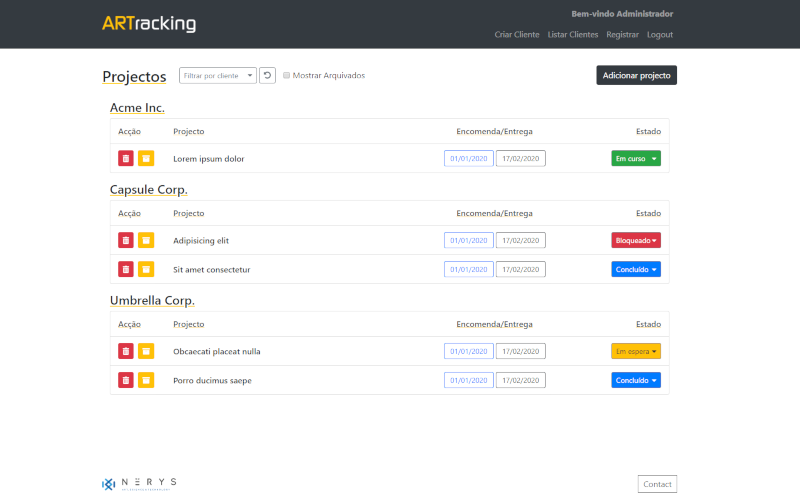Archive the Porro ducimus saepe project
Image resolution: width=800 pixels, height=500 pixels.
tap(146, 380)
